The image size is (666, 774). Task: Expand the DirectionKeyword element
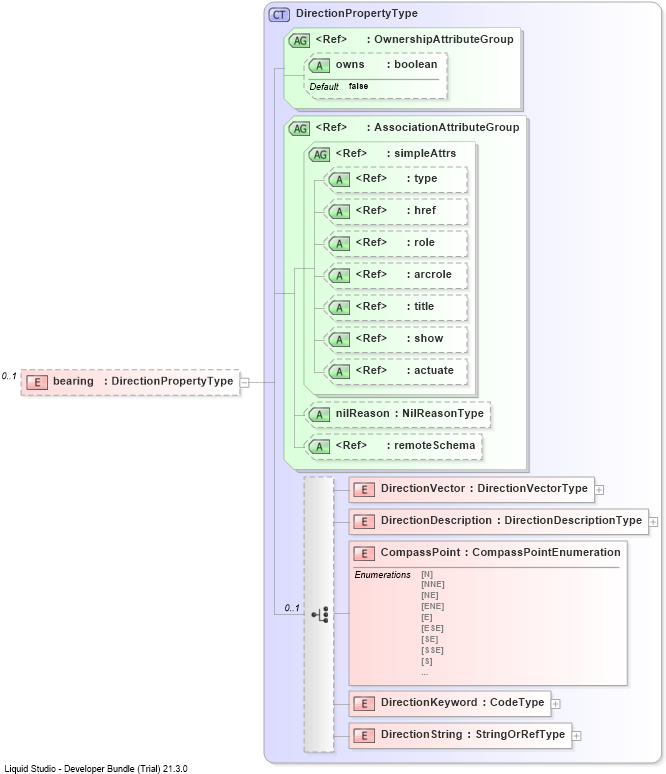[x=555, y=704]
